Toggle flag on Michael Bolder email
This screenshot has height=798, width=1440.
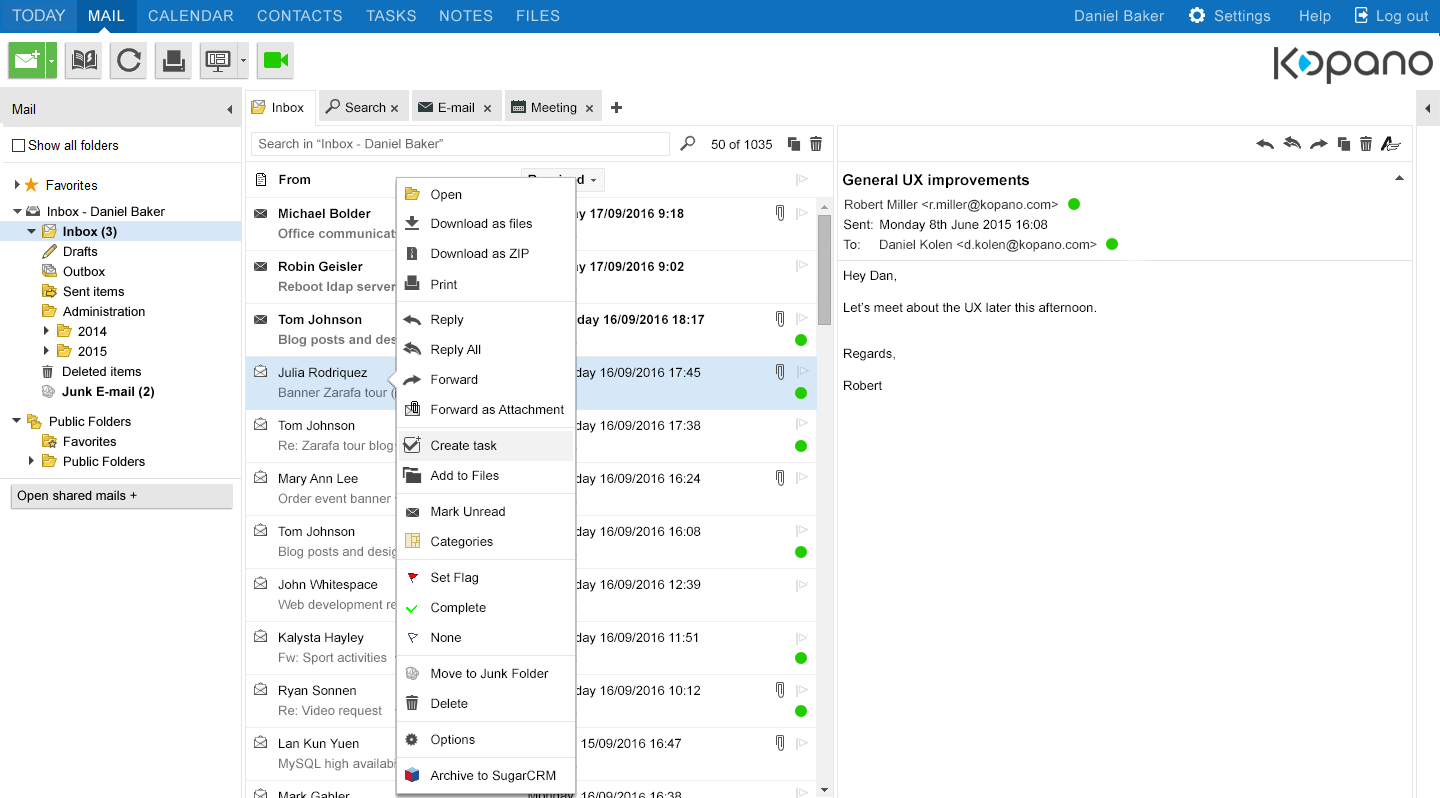coord(801,213)
